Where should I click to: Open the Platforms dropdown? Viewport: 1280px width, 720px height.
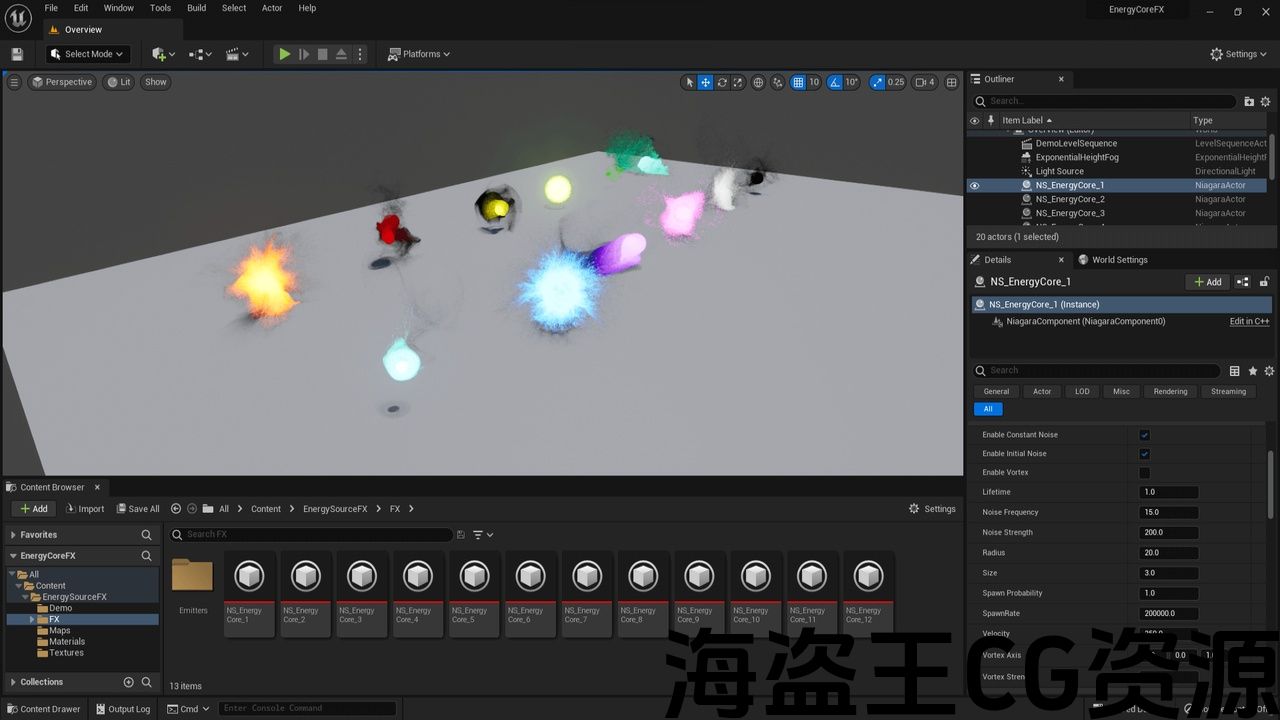419,54
